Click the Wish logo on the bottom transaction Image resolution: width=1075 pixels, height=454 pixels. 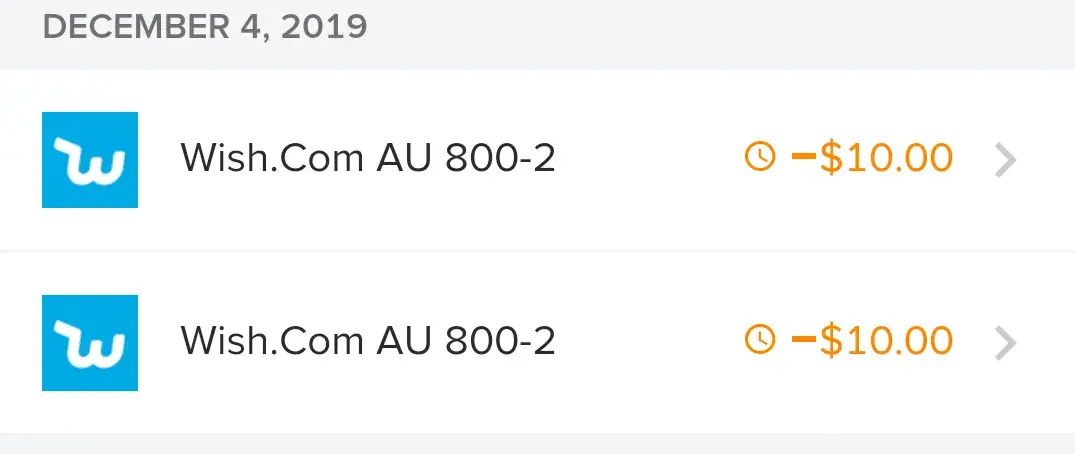click(x=90, y=343)
